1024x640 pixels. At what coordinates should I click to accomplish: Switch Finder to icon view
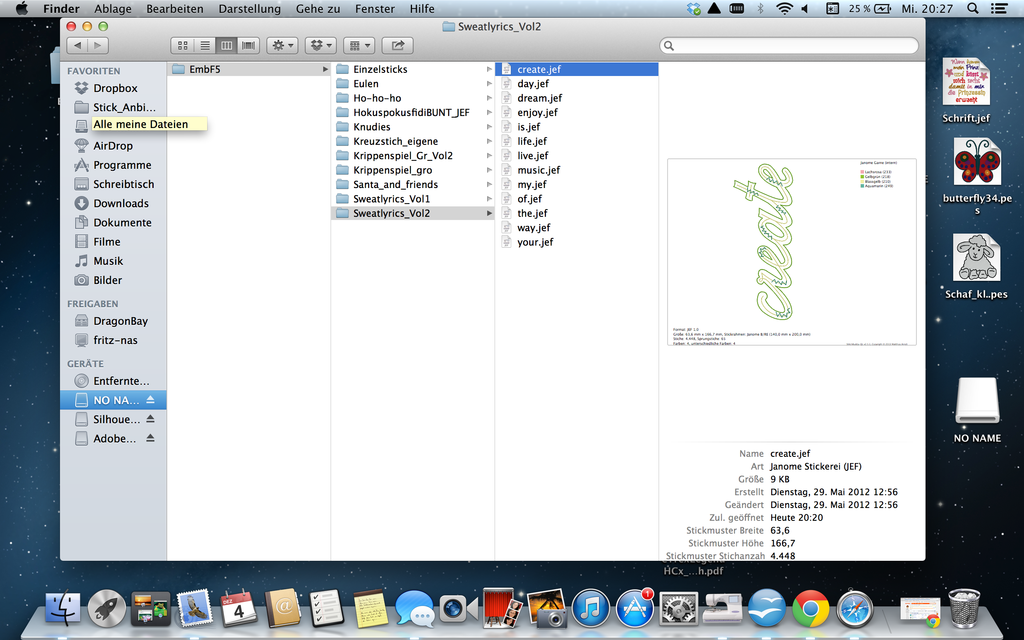pos(182,45)
